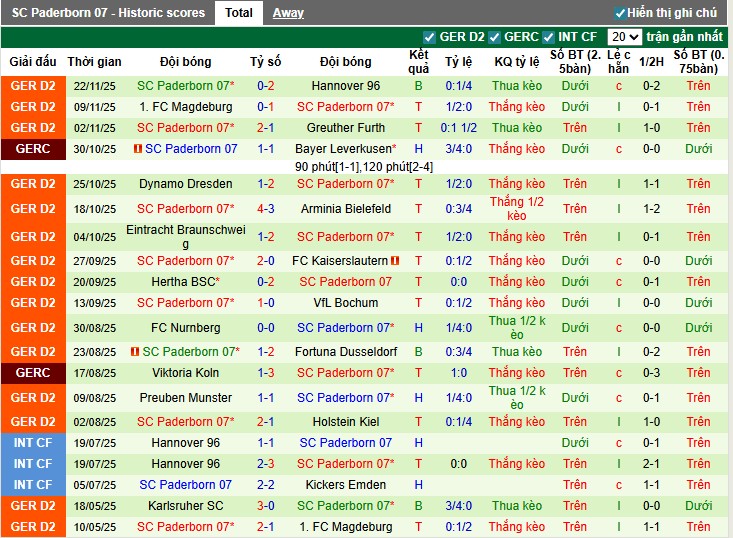Click the Giải đấu column header
Image resolution: width=733 pixels, height=538 pixels.
(33, 62)
